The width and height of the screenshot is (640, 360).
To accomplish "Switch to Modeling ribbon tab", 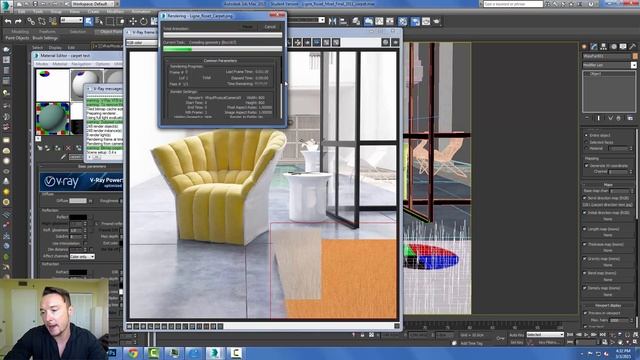I will 20,31.
